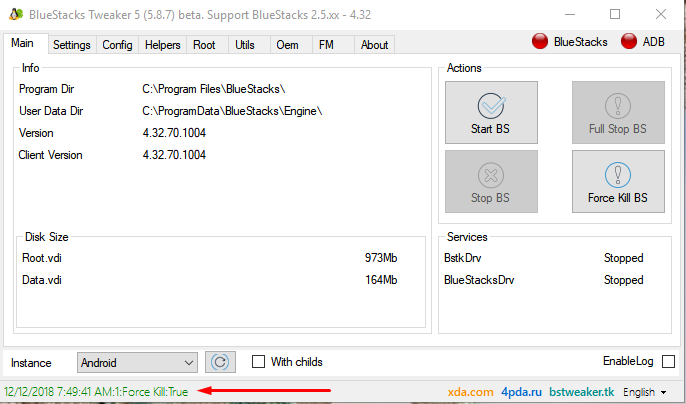
Task: Open the English language dropdown
Action: click(x=645, y=392)
